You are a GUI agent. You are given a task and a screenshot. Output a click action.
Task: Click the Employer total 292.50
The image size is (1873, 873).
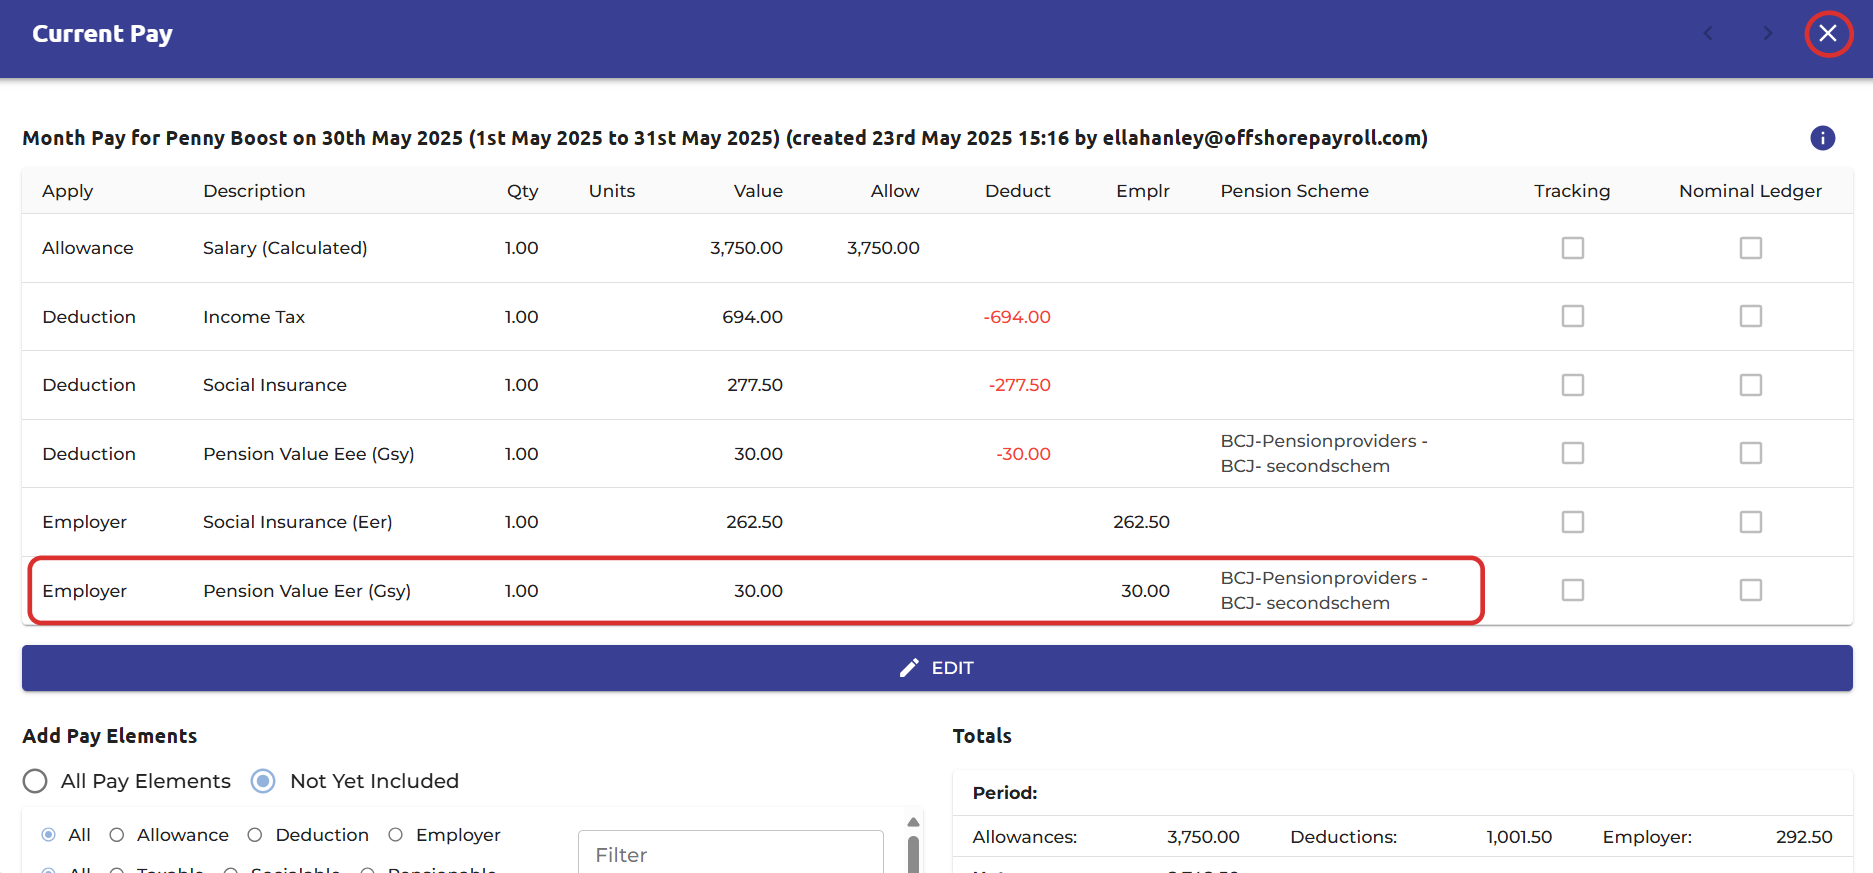tap(1804, 837)
